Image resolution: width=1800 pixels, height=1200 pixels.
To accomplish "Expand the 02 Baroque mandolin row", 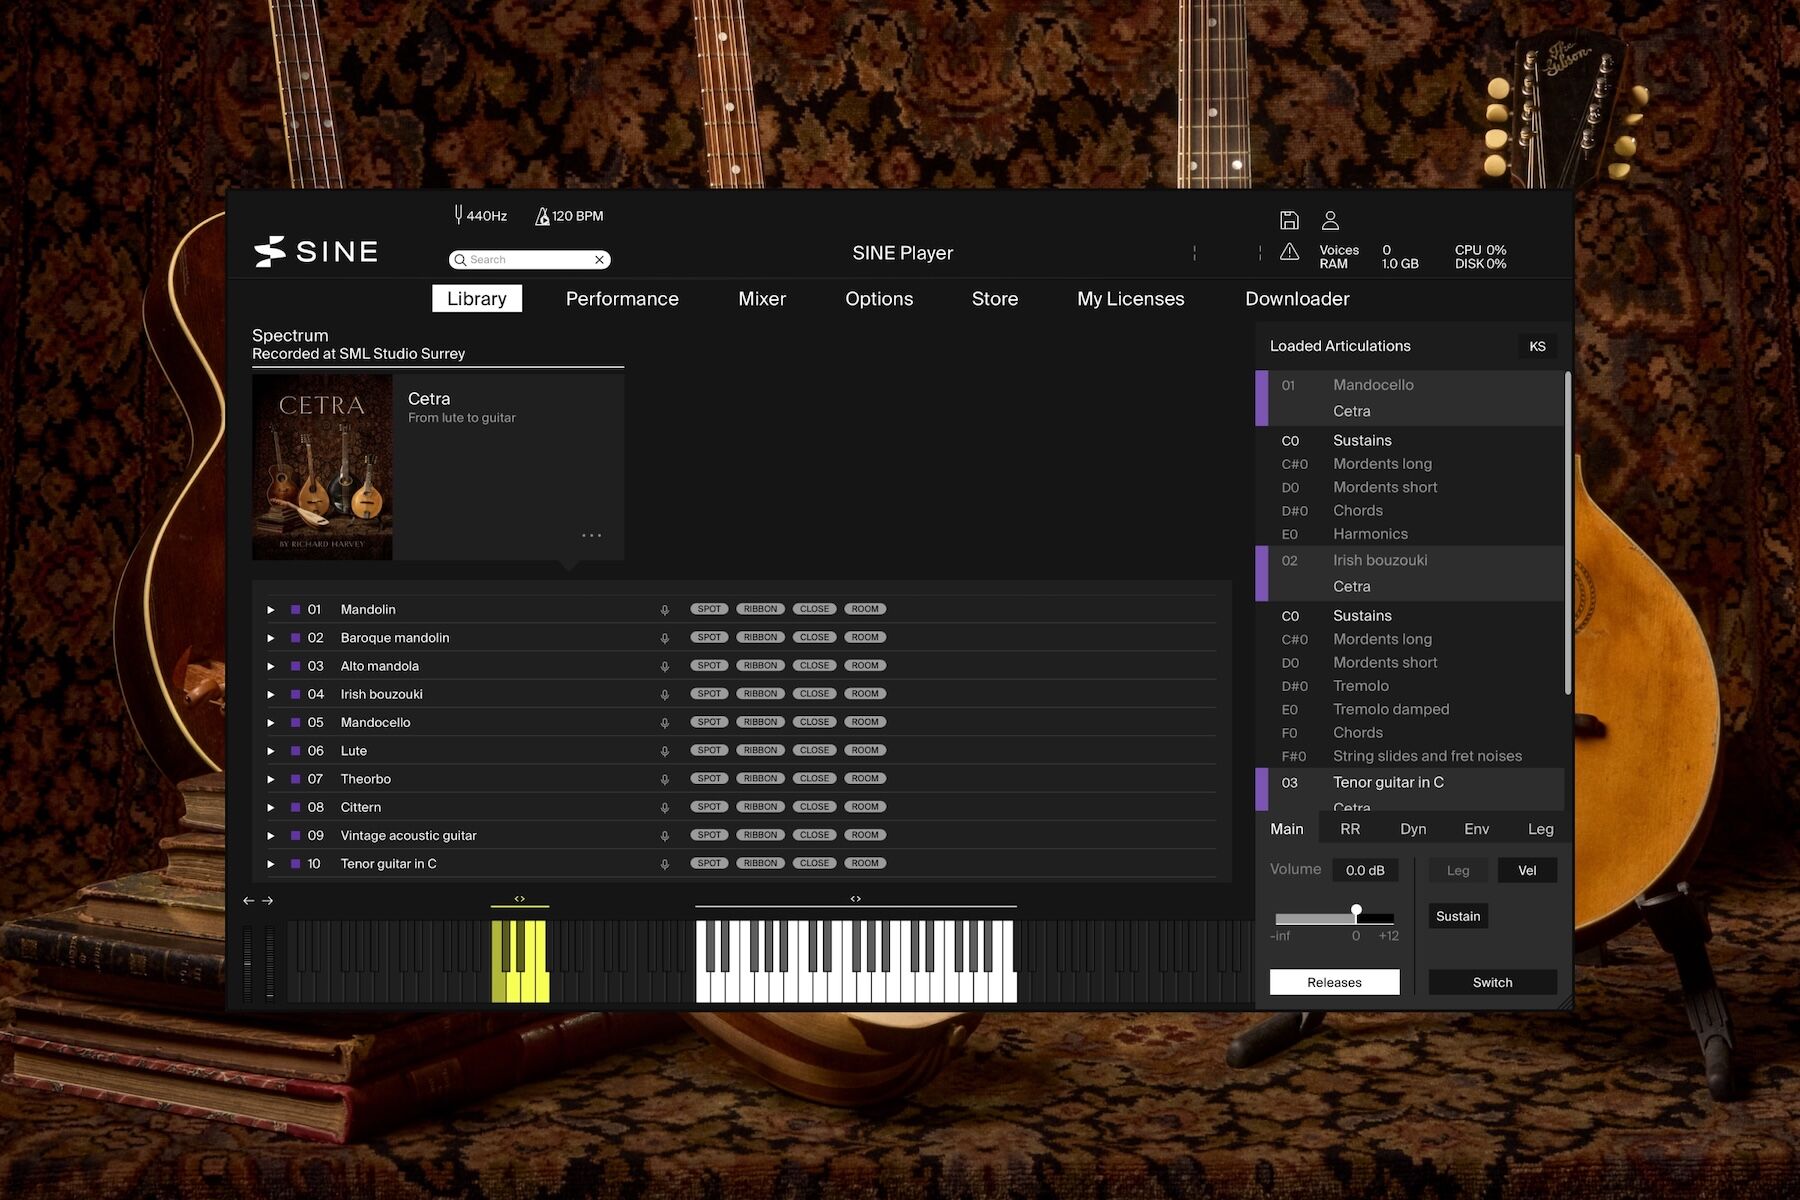I will click(x=270, y=638).
